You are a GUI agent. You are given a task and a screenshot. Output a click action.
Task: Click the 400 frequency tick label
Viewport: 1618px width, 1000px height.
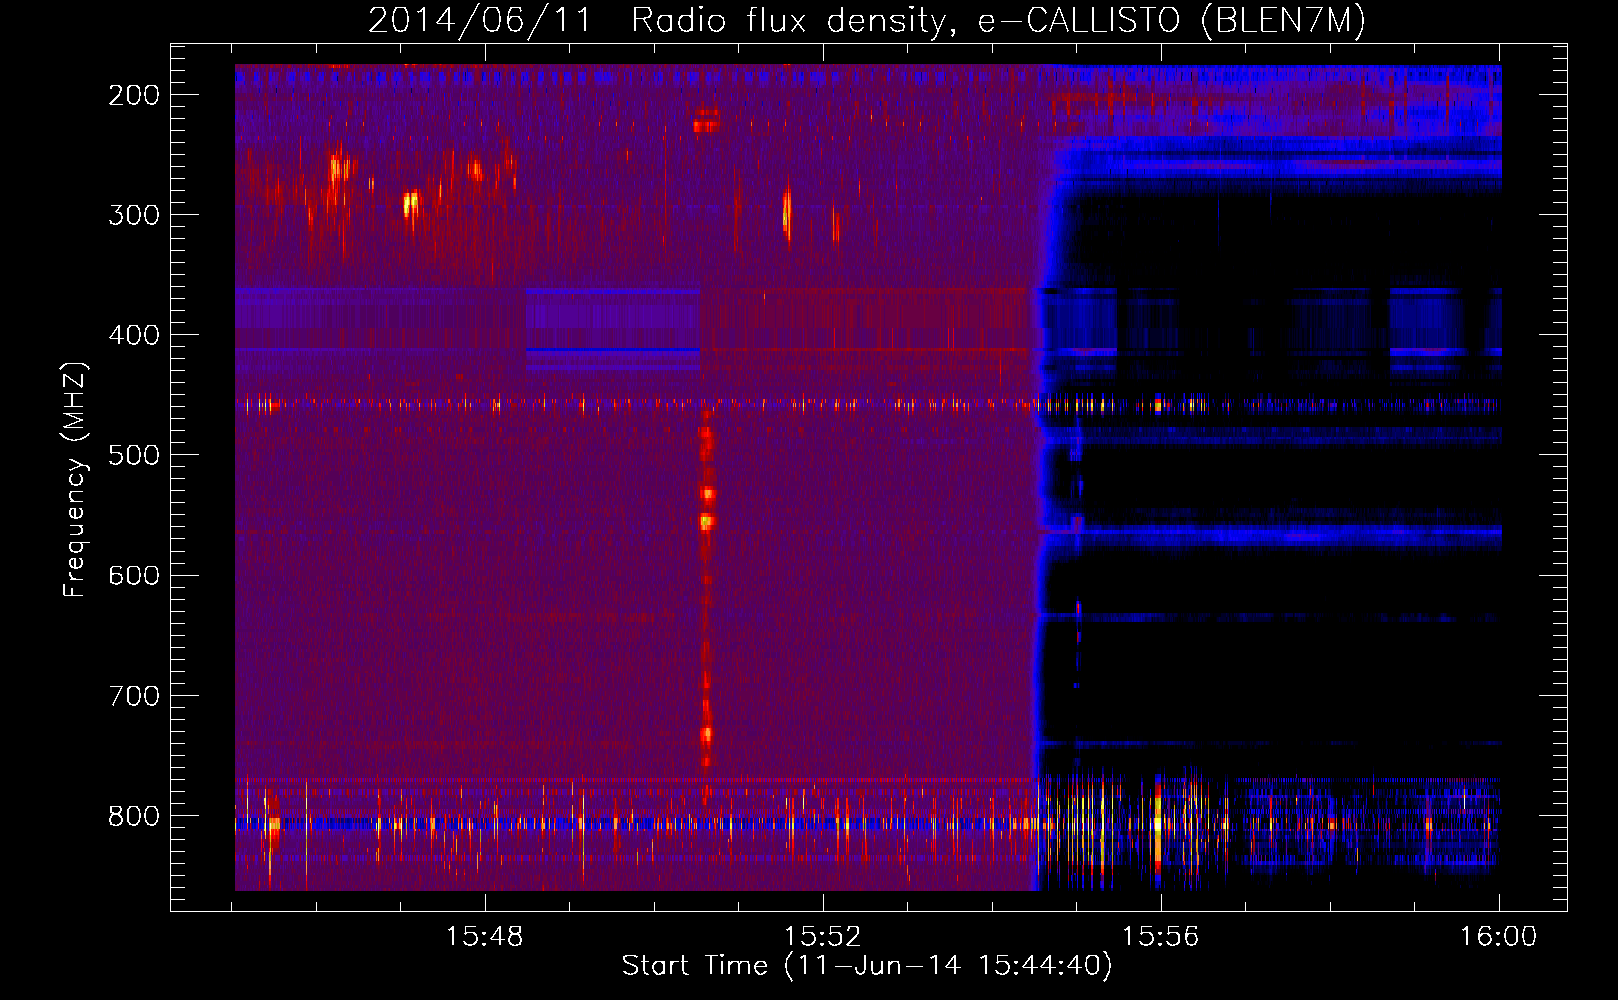point(134,335)
